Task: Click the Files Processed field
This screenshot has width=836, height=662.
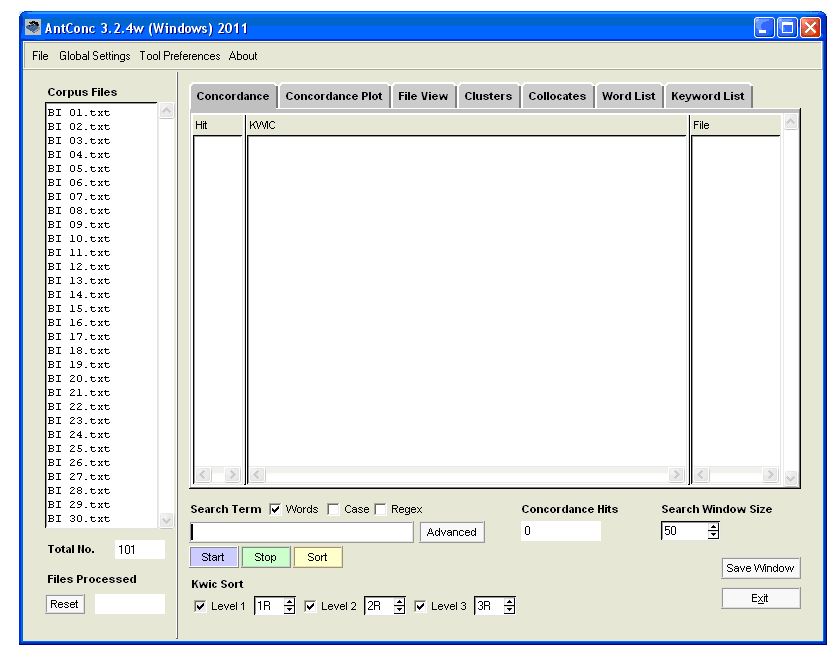Action: coord(130,604)
